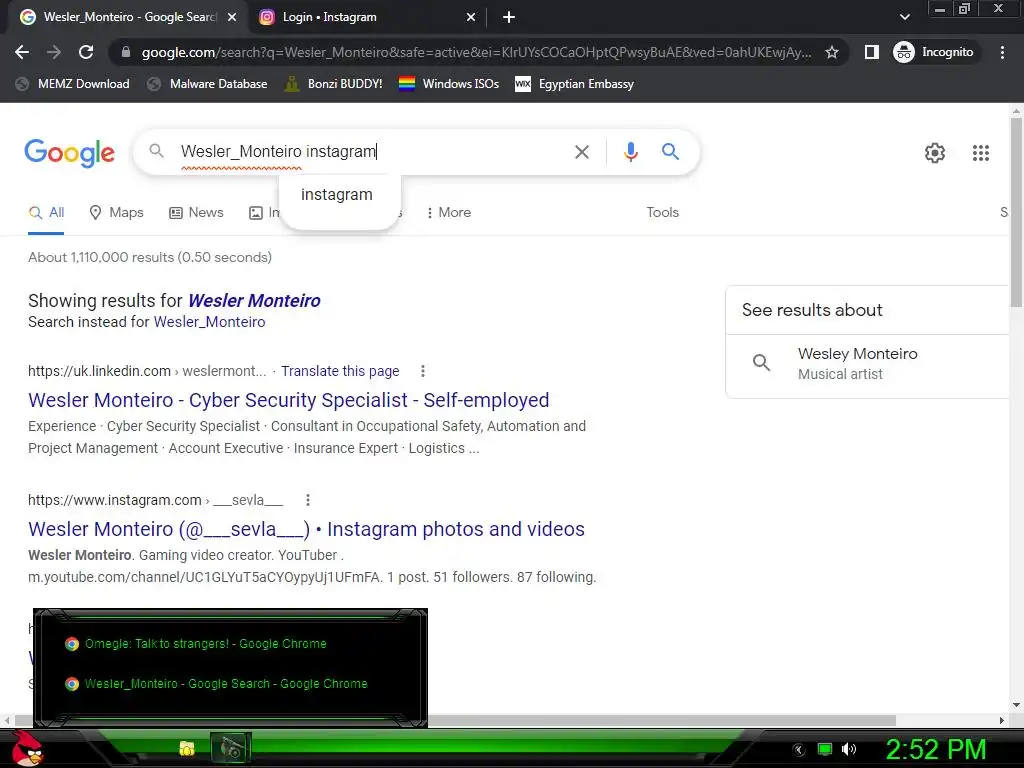Click the Google logo
This screenshot has height=768, width=1024.
coord(69,153)
